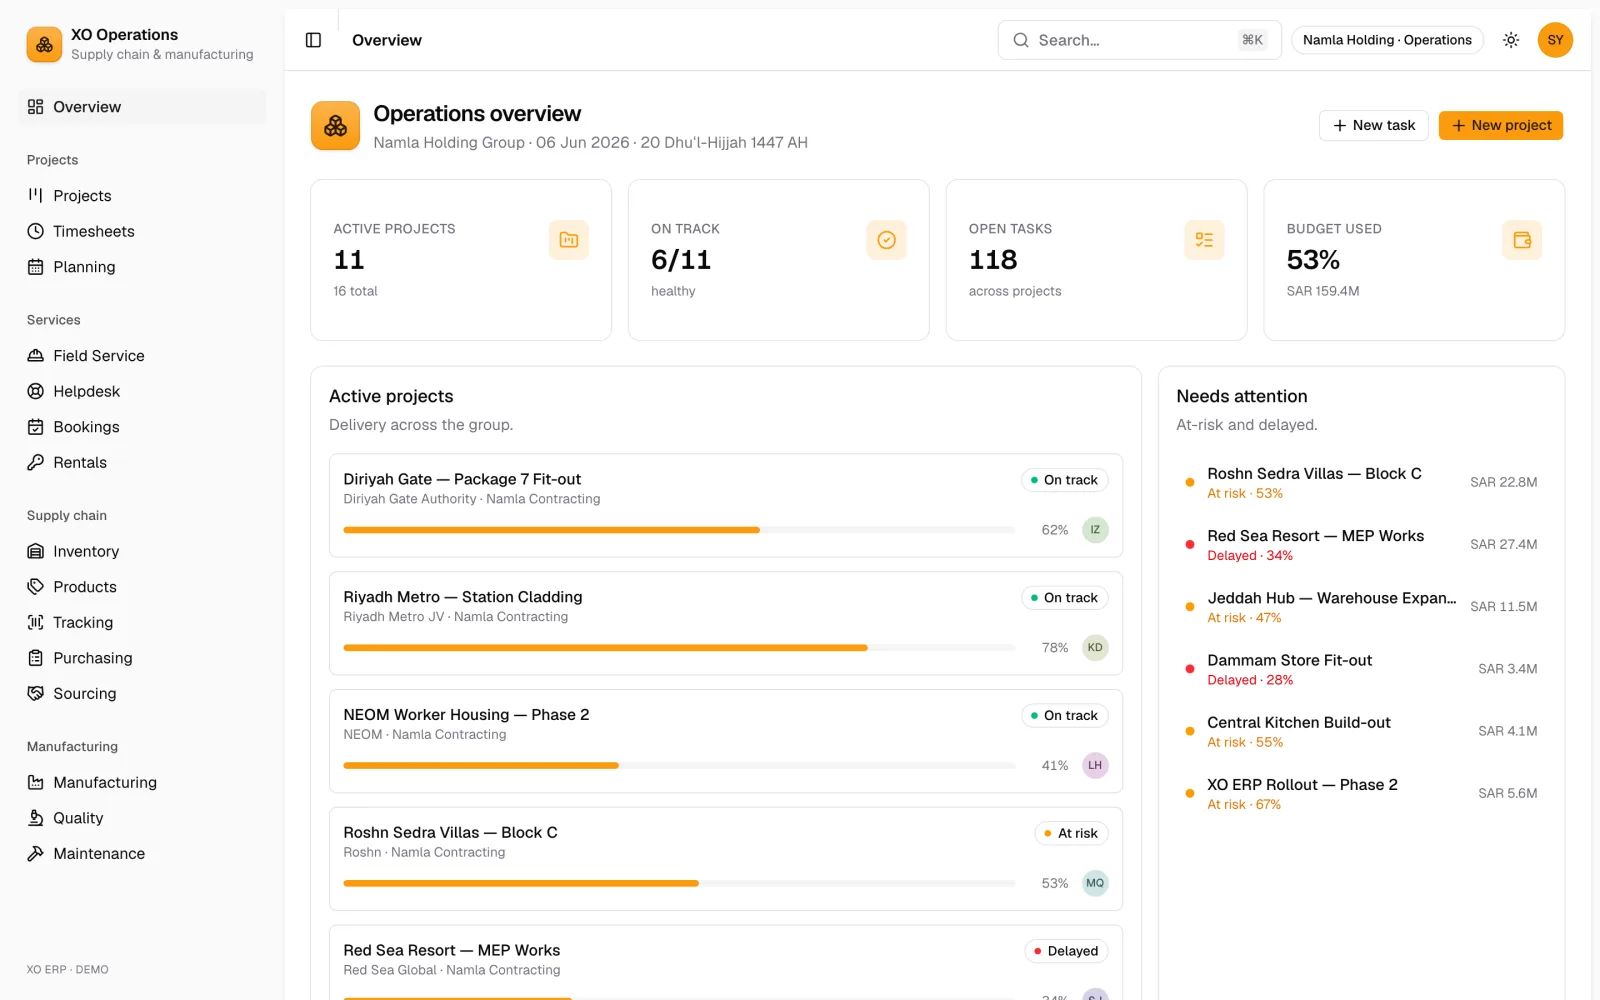The height and width of the screenshot is (1000, 1600).
Task: Toggle light/dark theme sun icon
Action: click(1511, 40)
